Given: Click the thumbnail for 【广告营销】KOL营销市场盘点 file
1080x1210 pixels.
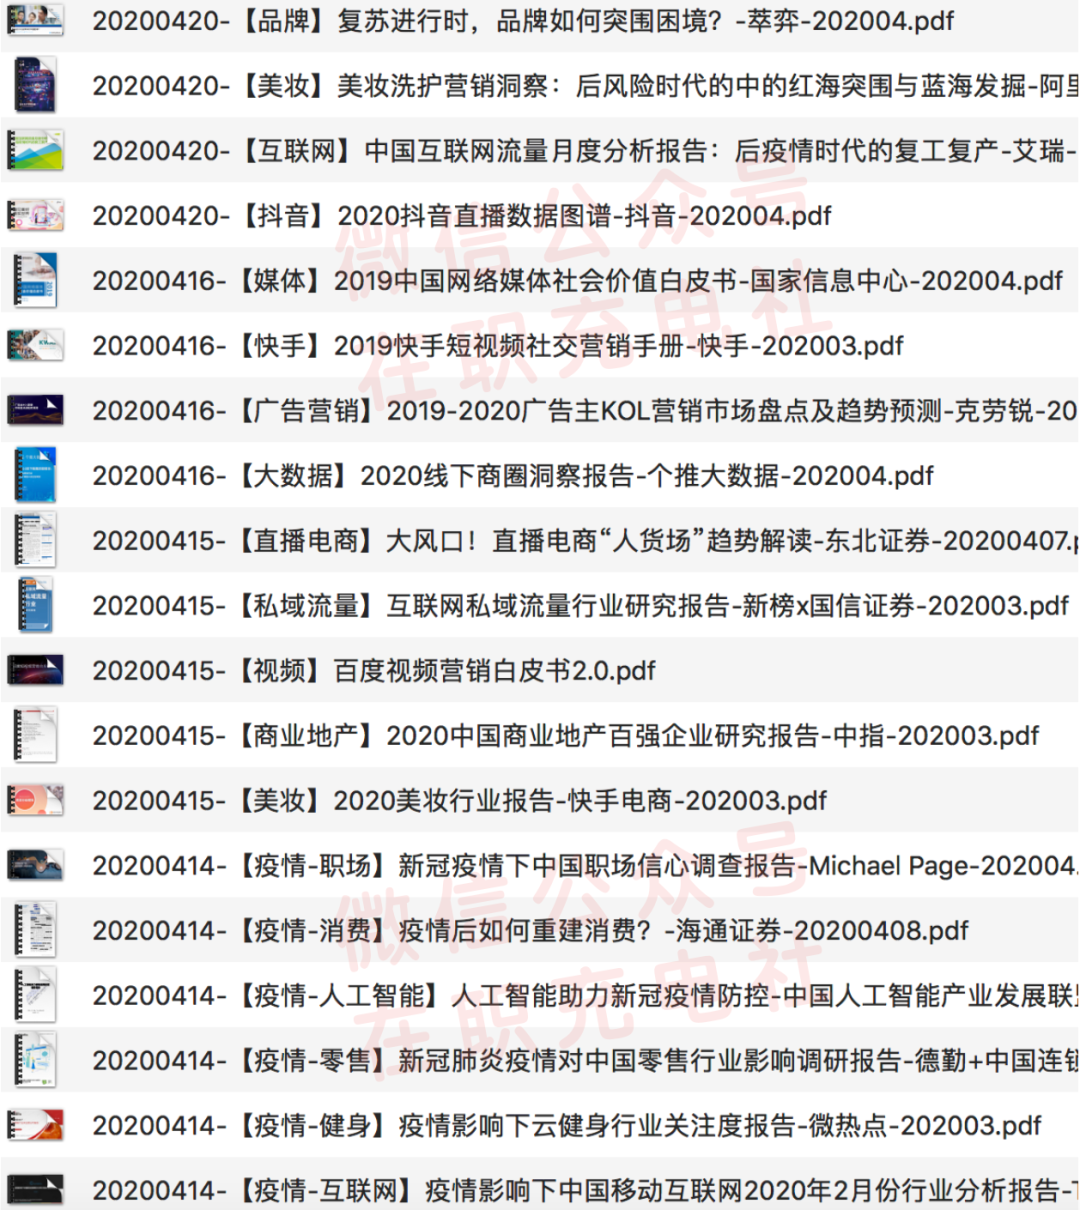Looking at the screenshot, I should point(35,410).
